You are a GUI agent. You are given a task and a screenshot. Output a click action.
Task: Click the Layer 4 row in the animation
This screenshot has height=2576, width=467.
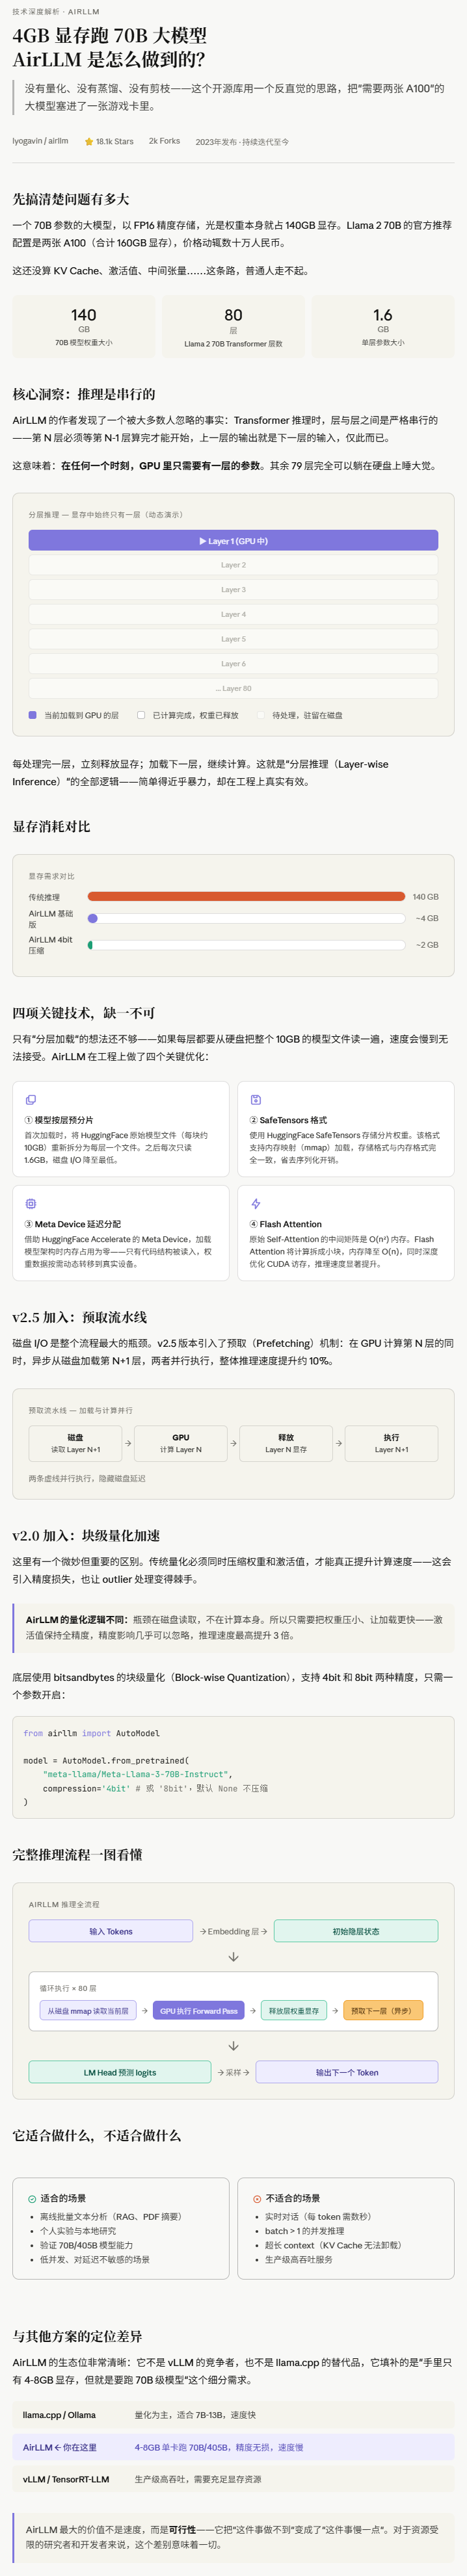click(233, 614)
